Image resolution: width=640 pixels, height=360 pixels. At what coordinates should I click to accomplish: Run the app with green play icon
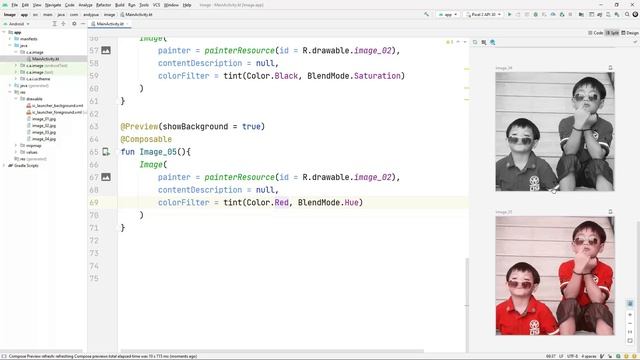(509, 14)
